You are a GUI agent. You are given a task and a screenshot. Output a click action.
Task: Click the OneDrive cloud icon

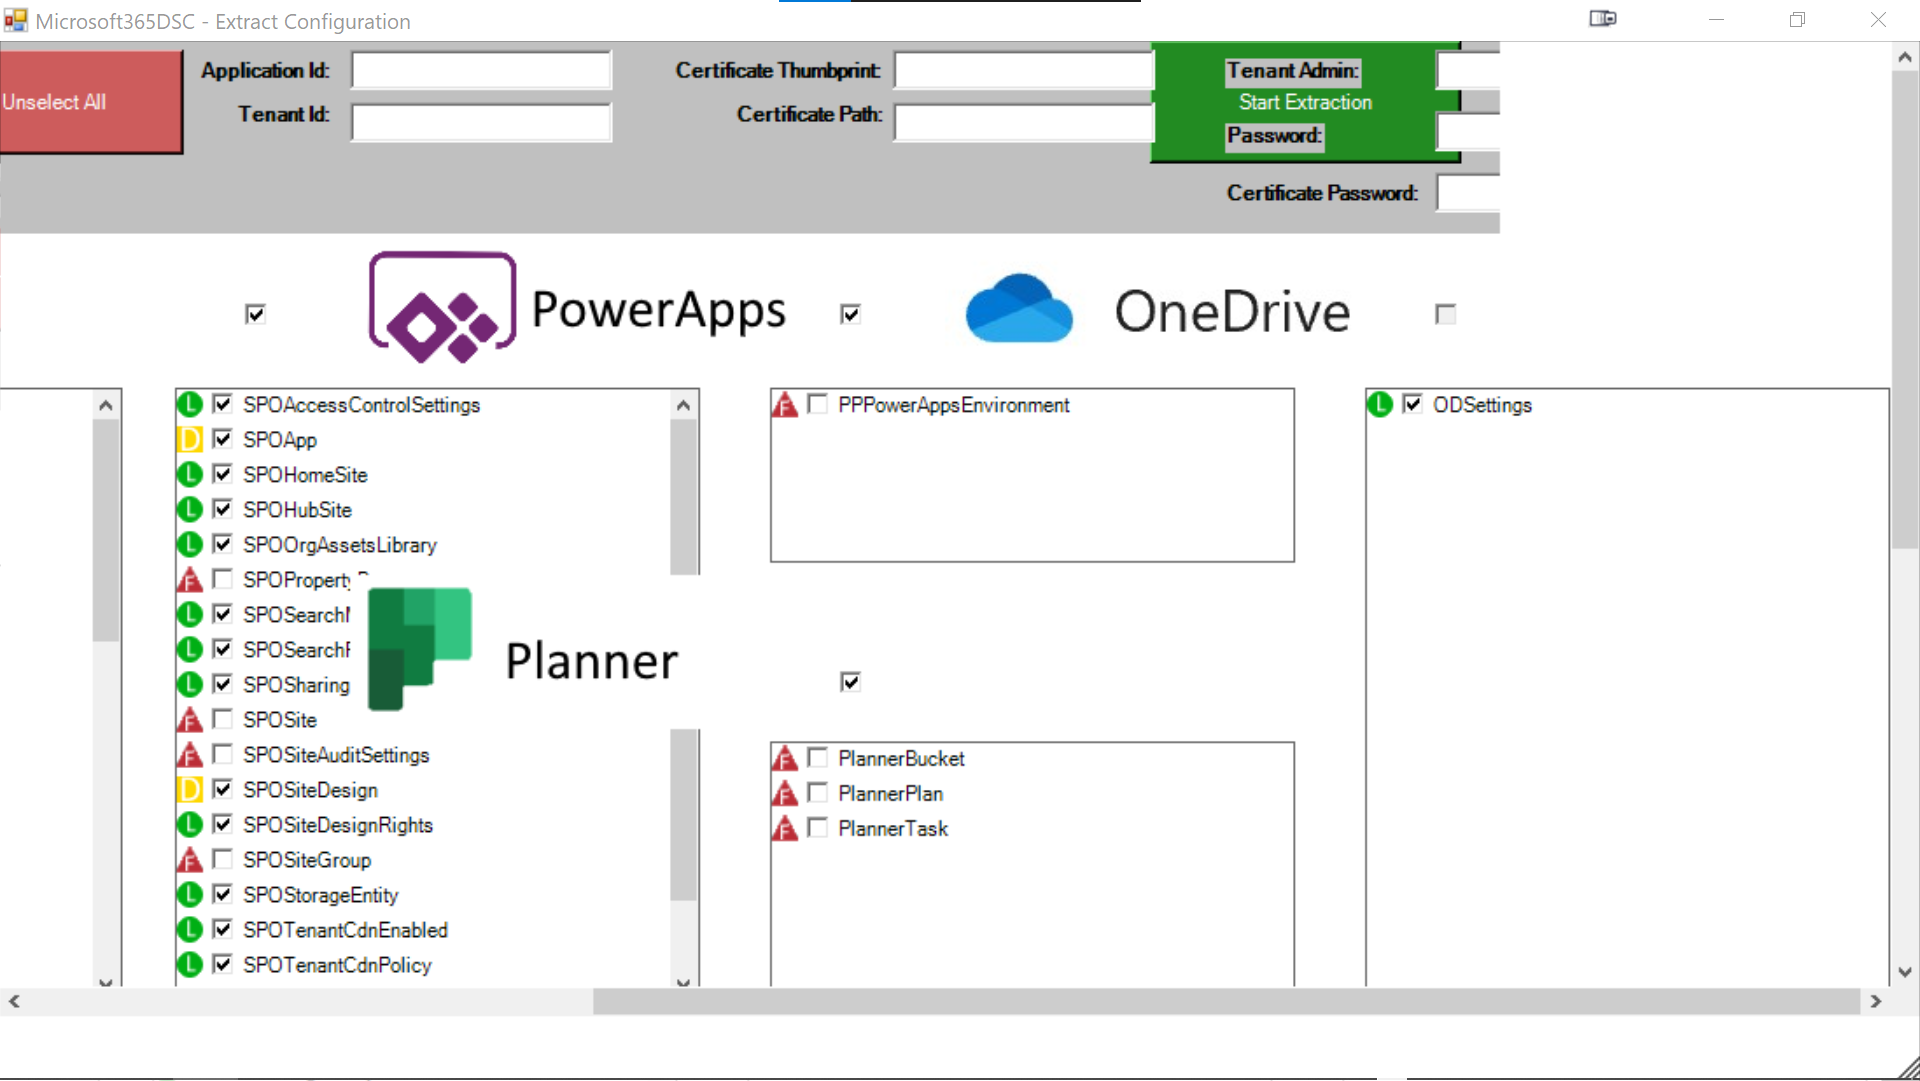click(1018, 309)
